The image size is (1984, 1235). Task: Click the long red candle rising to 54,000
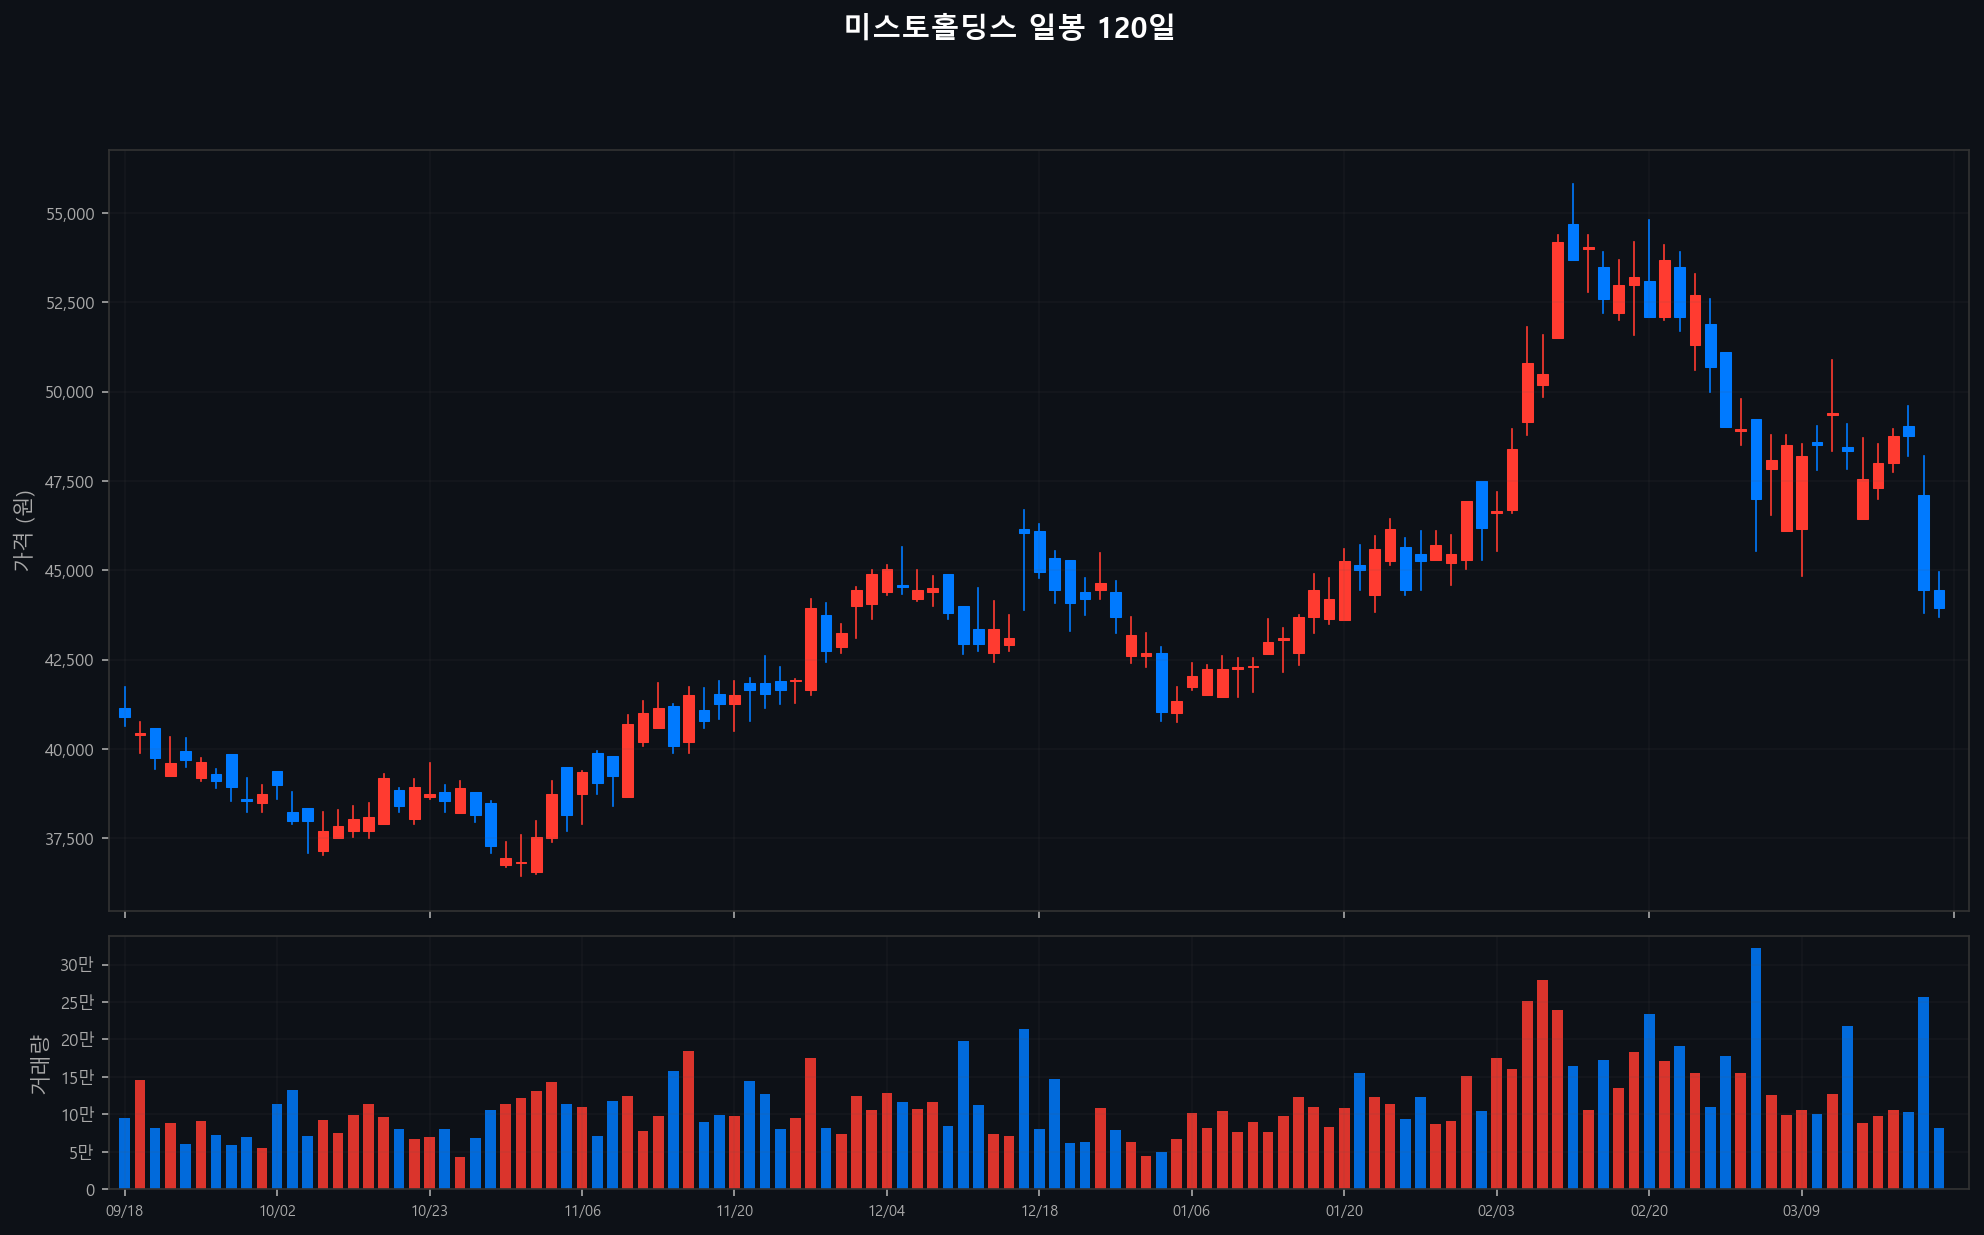pyautogui.click(x=1558, y=290)
